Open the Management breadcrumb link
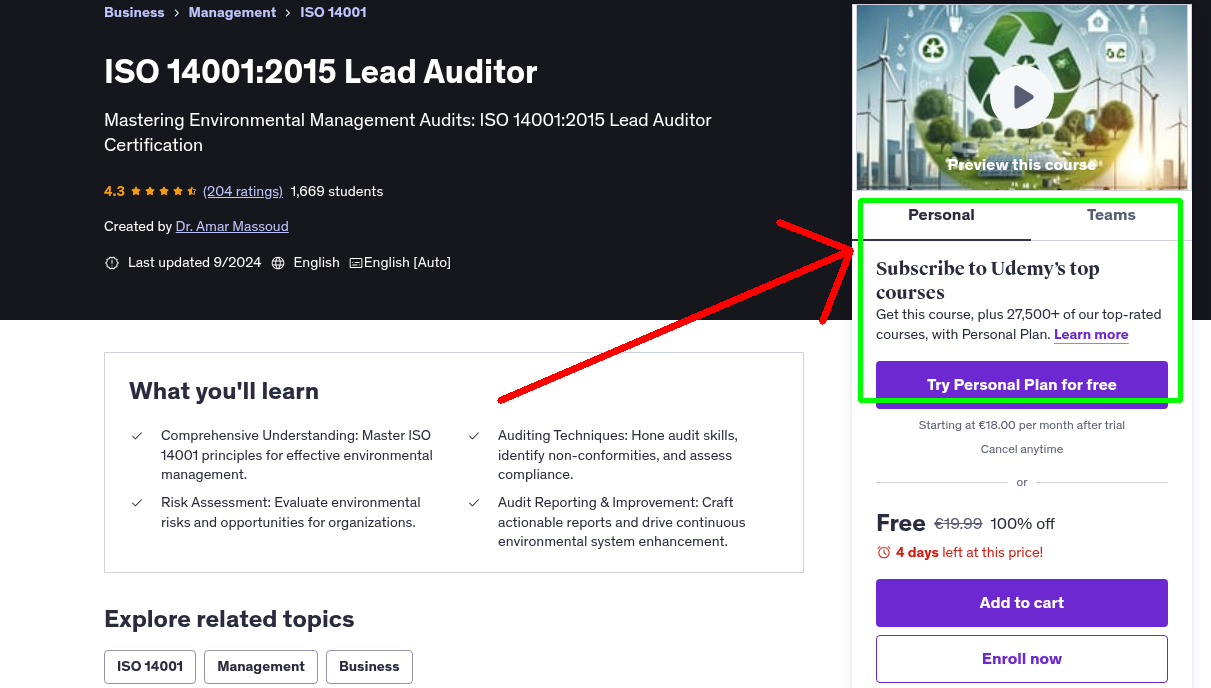 232,12
